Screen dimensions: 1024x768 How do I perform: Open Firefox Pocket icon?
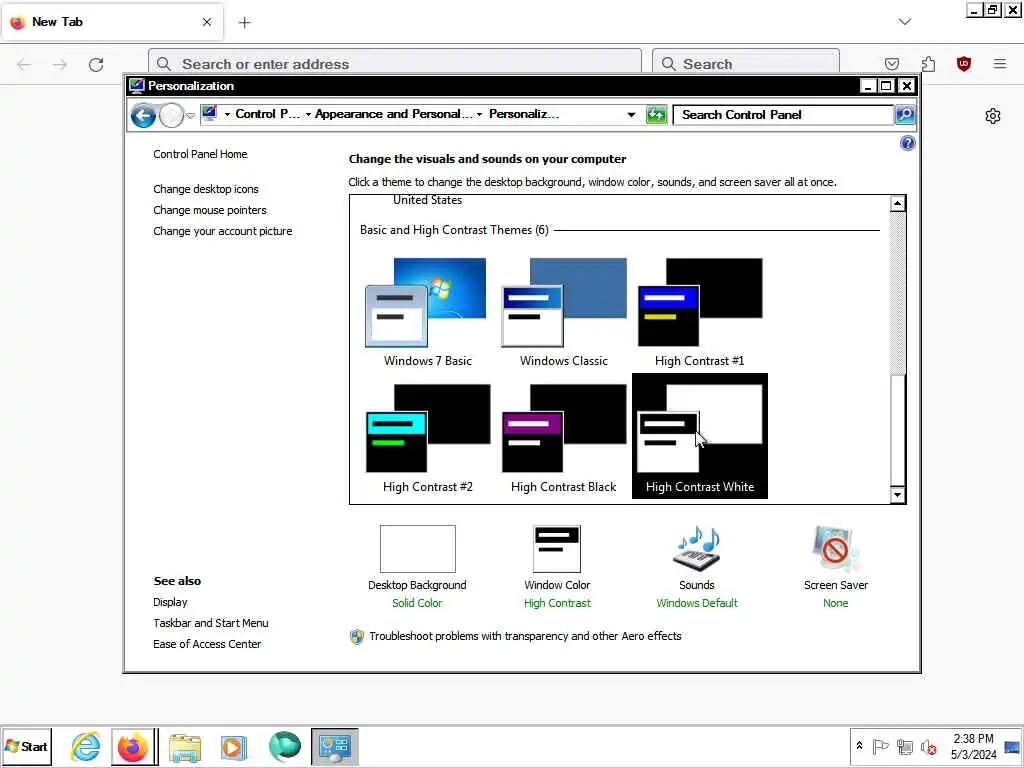[x=891, y=64]
